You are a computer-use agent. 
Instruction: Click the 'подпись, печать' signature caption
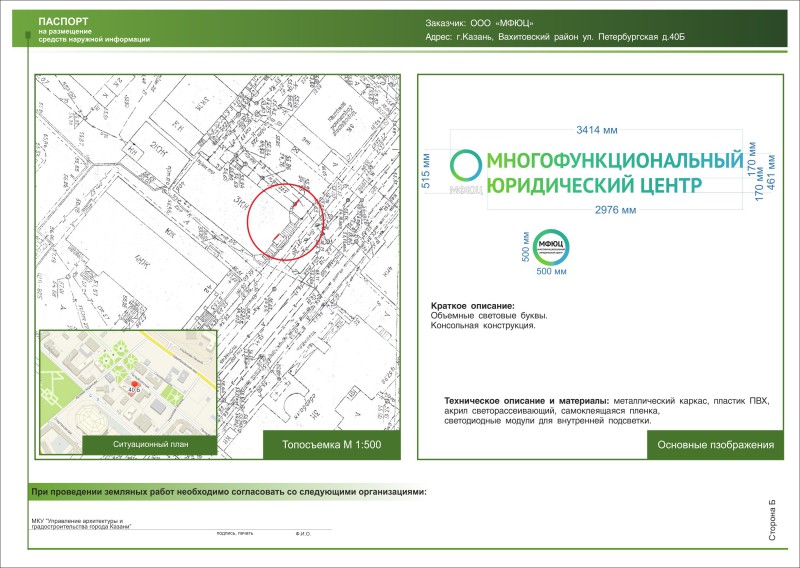(x=235, y=533)
